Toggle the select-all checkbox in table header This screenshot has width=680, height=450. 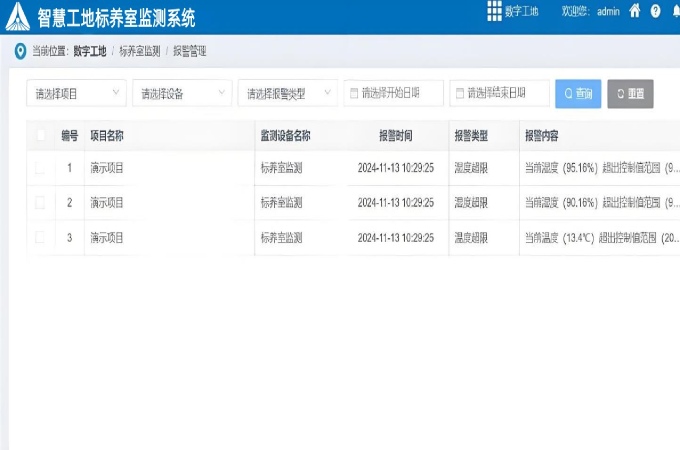click(40, 135)
